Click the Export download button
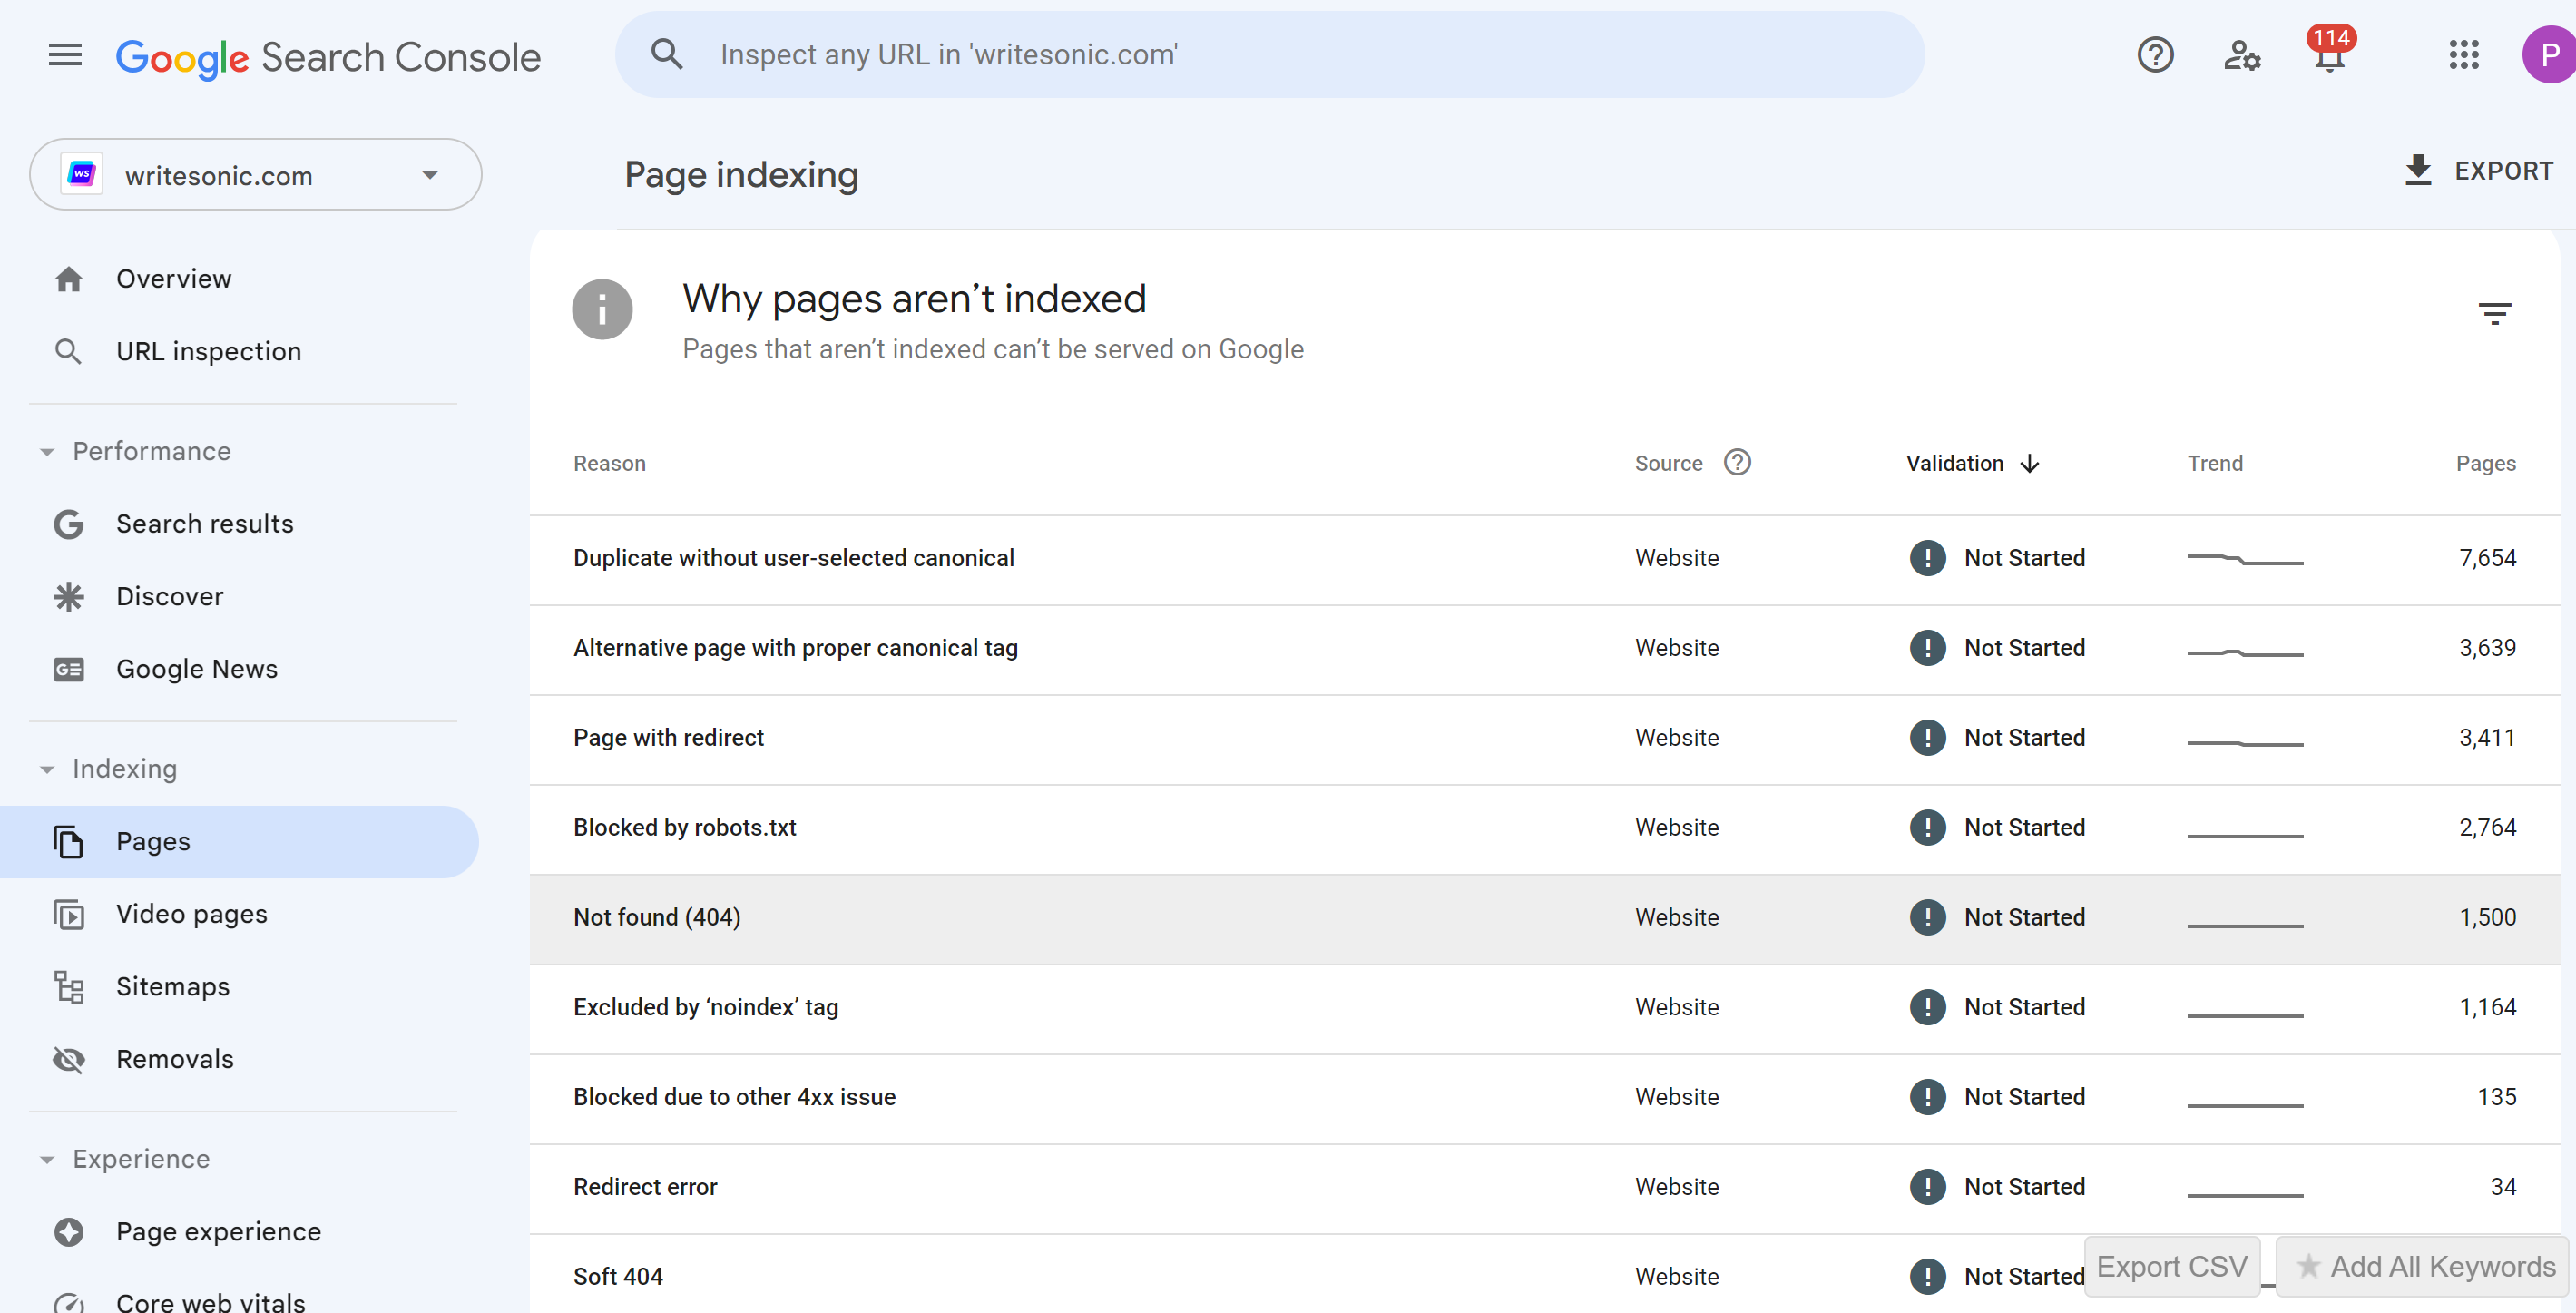Viewport: 2576px width, 1313px height. coord(2477,171)
